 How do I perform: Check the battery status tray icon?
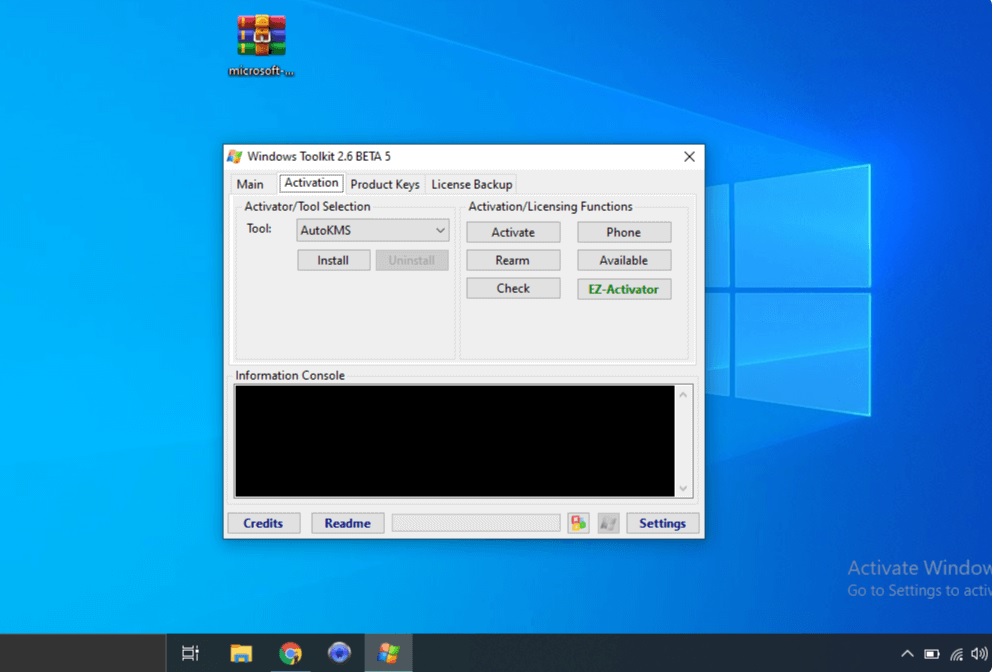click(932, 654)
